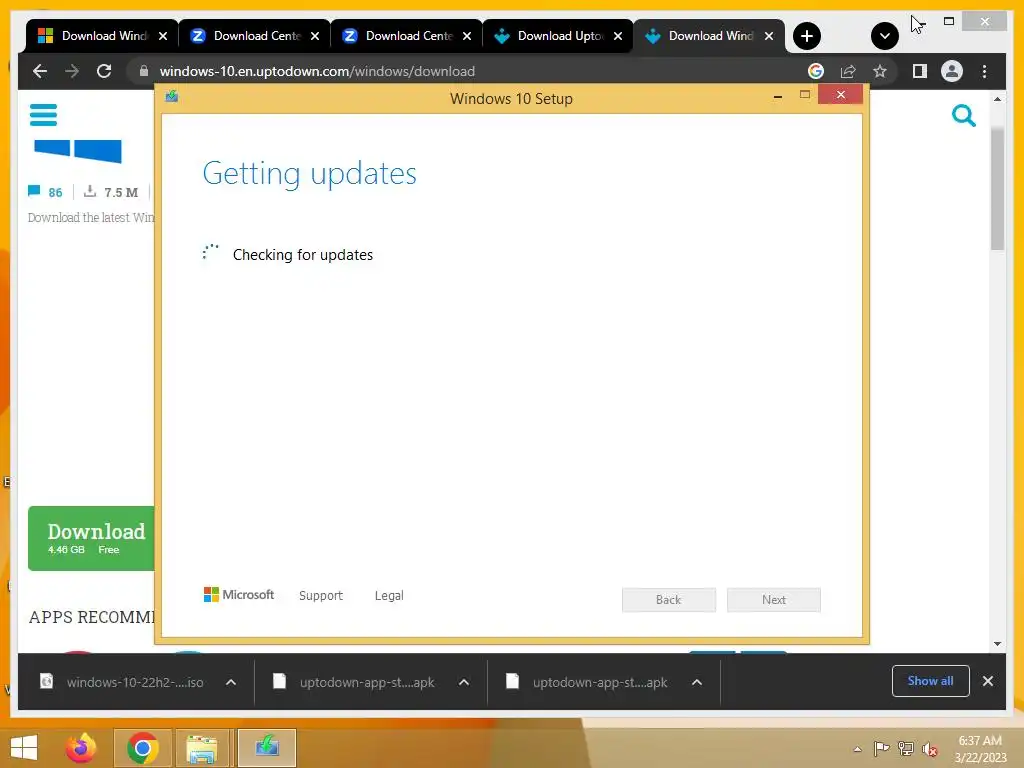This screenshot has height=768, width=1024.
Task: Launch Firefox from the taskbar
Action: click(81, 748)
